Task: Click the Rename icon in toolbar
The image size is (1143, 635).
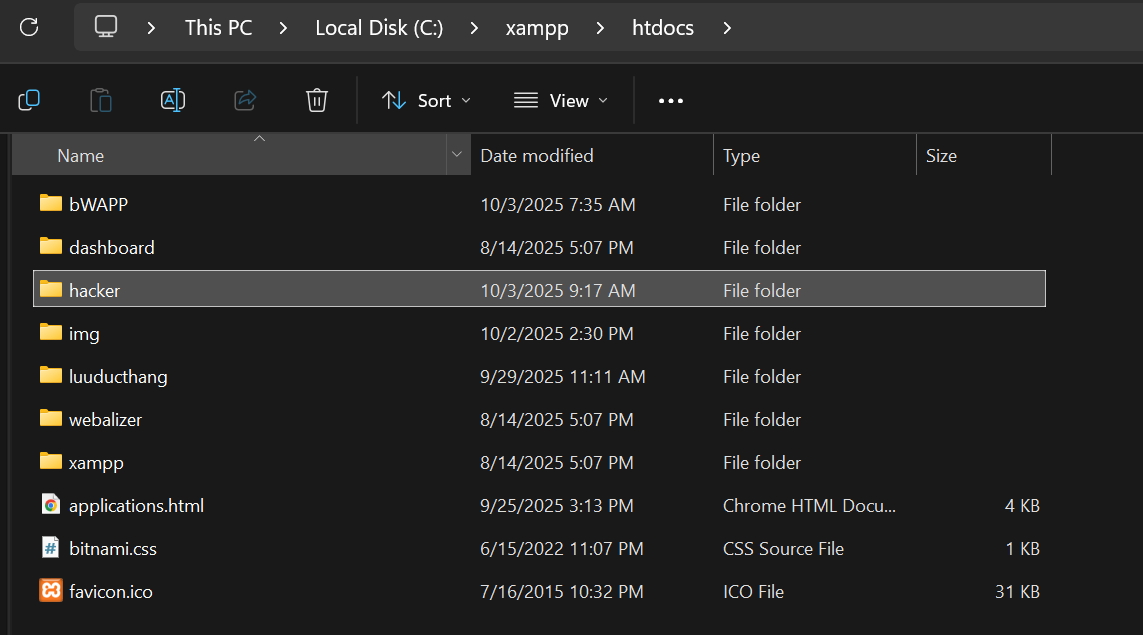Action: click(173, 100)
